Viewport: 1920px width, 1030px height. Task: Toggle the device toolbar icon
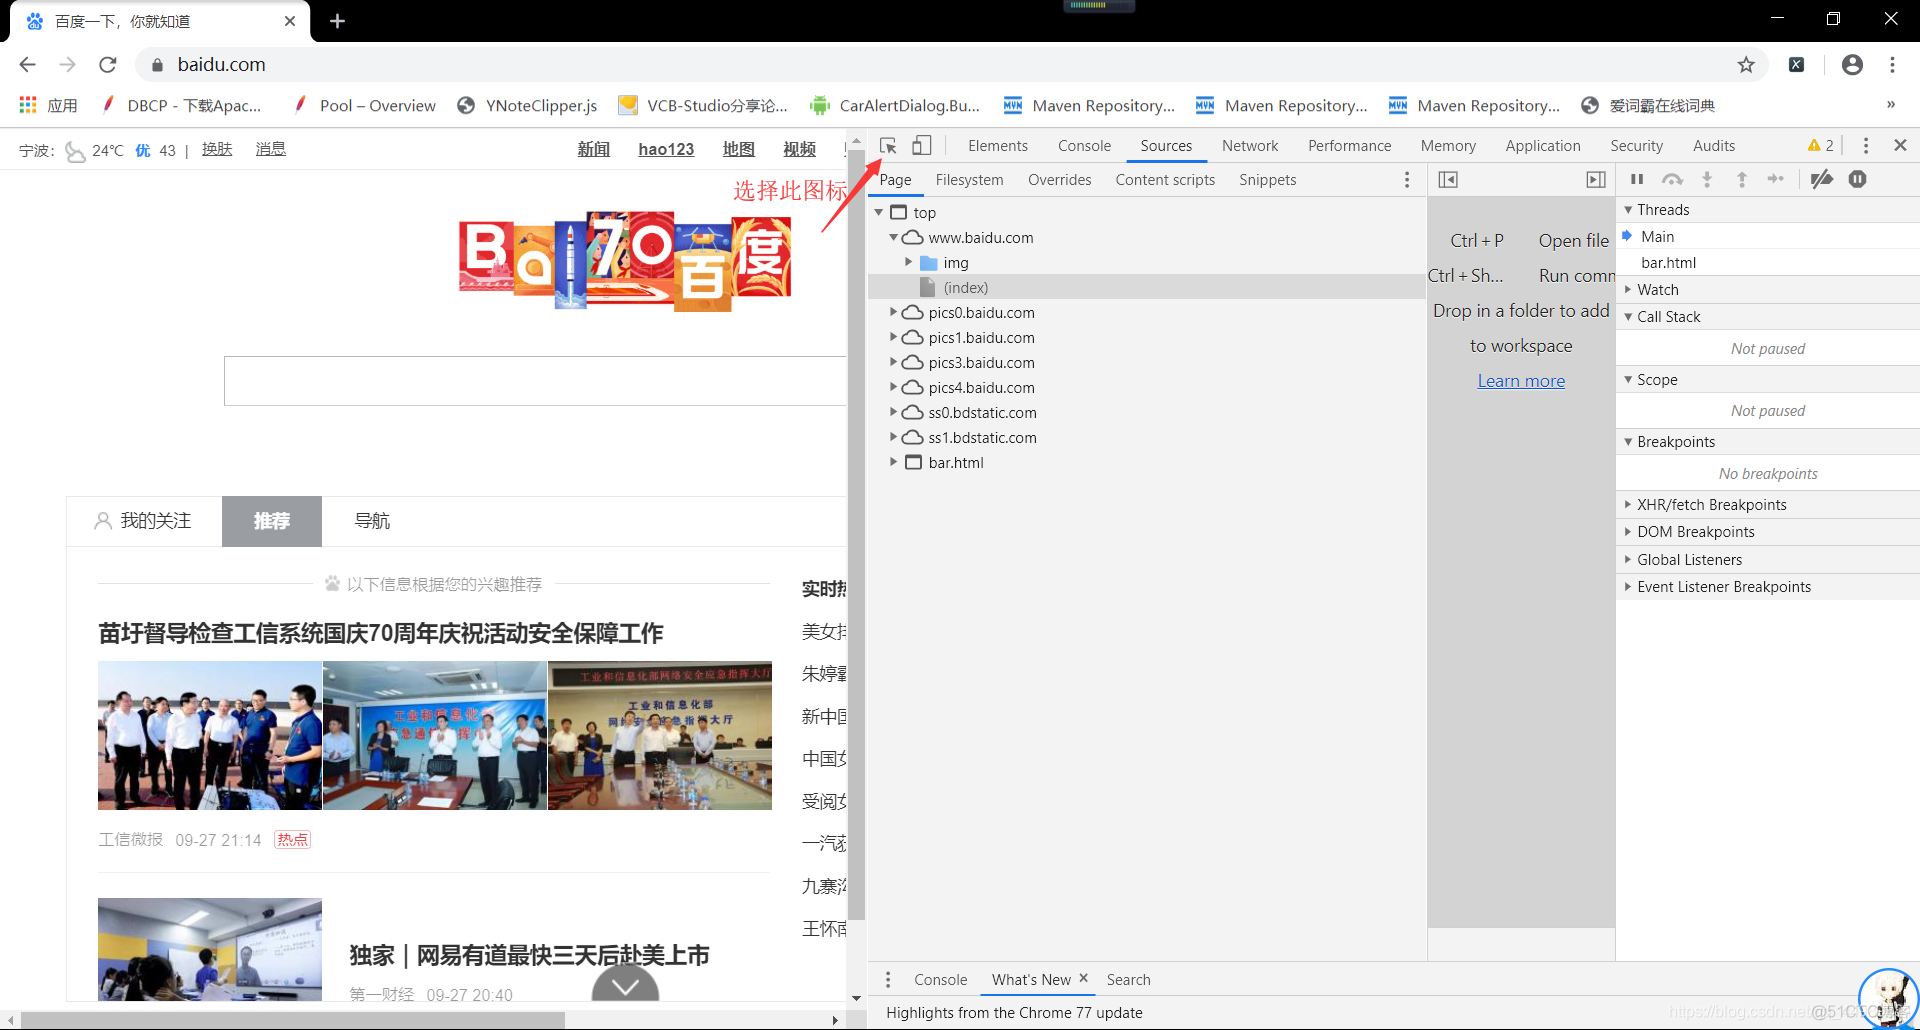point(922,146)
